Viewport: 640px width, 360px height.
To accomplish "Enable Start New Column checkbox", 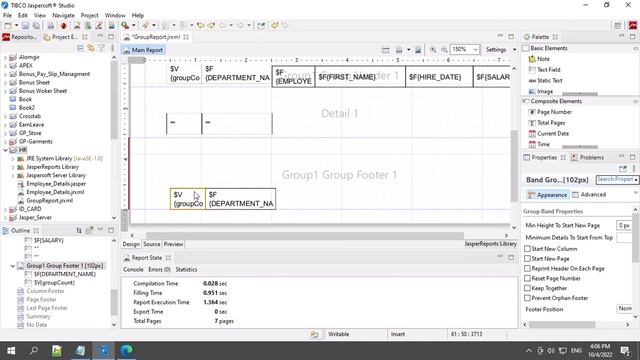I will click(527, 249).
